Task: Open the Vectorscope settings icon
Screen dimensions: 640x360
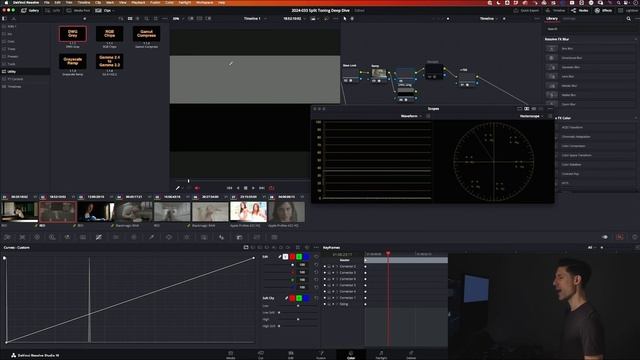Action: 550,116
